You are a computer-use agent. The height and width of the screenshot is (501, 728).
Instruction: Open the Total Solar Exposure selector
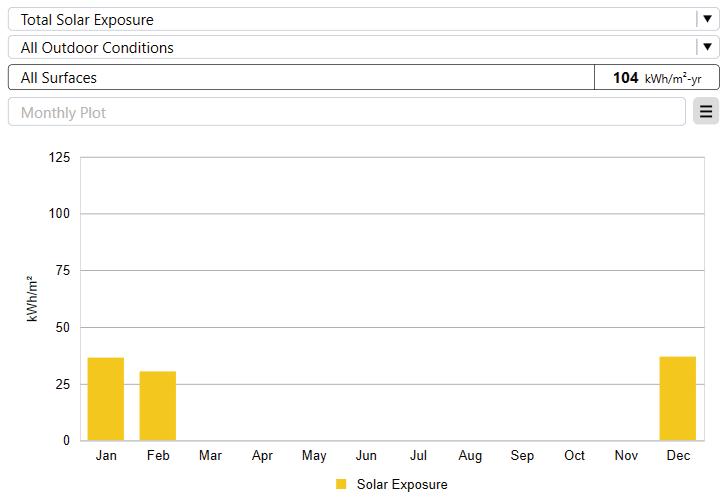pos(350,19)
